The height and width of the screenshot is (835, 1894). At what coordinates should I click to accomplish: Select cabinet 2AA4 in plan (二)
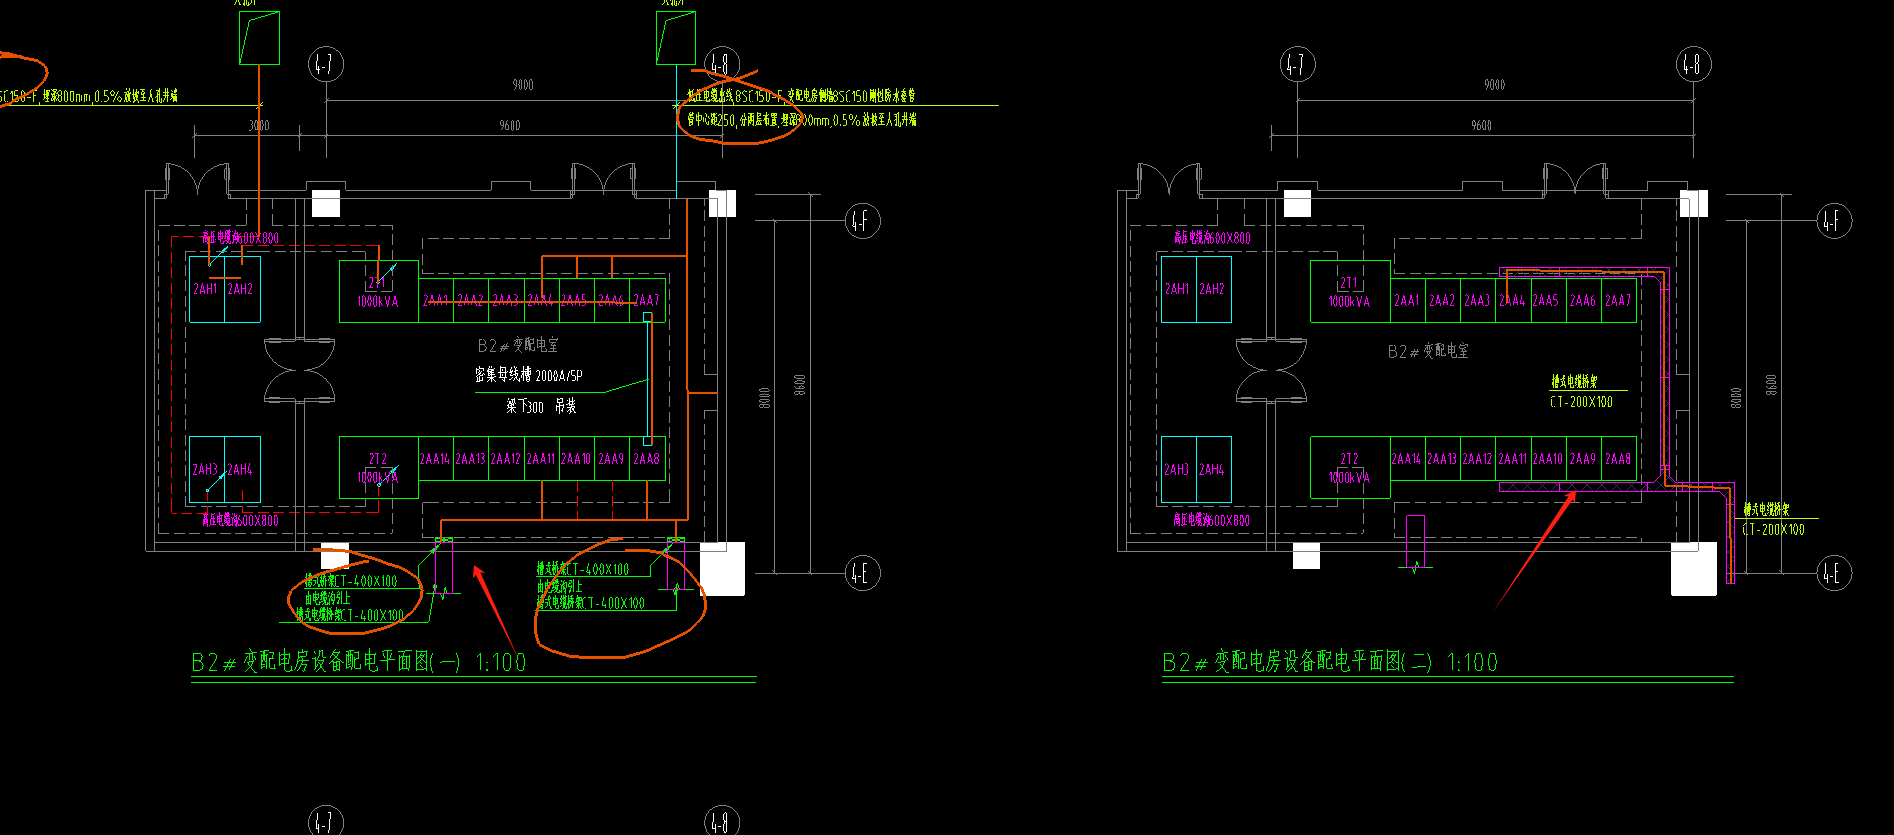coord(1511,300)
